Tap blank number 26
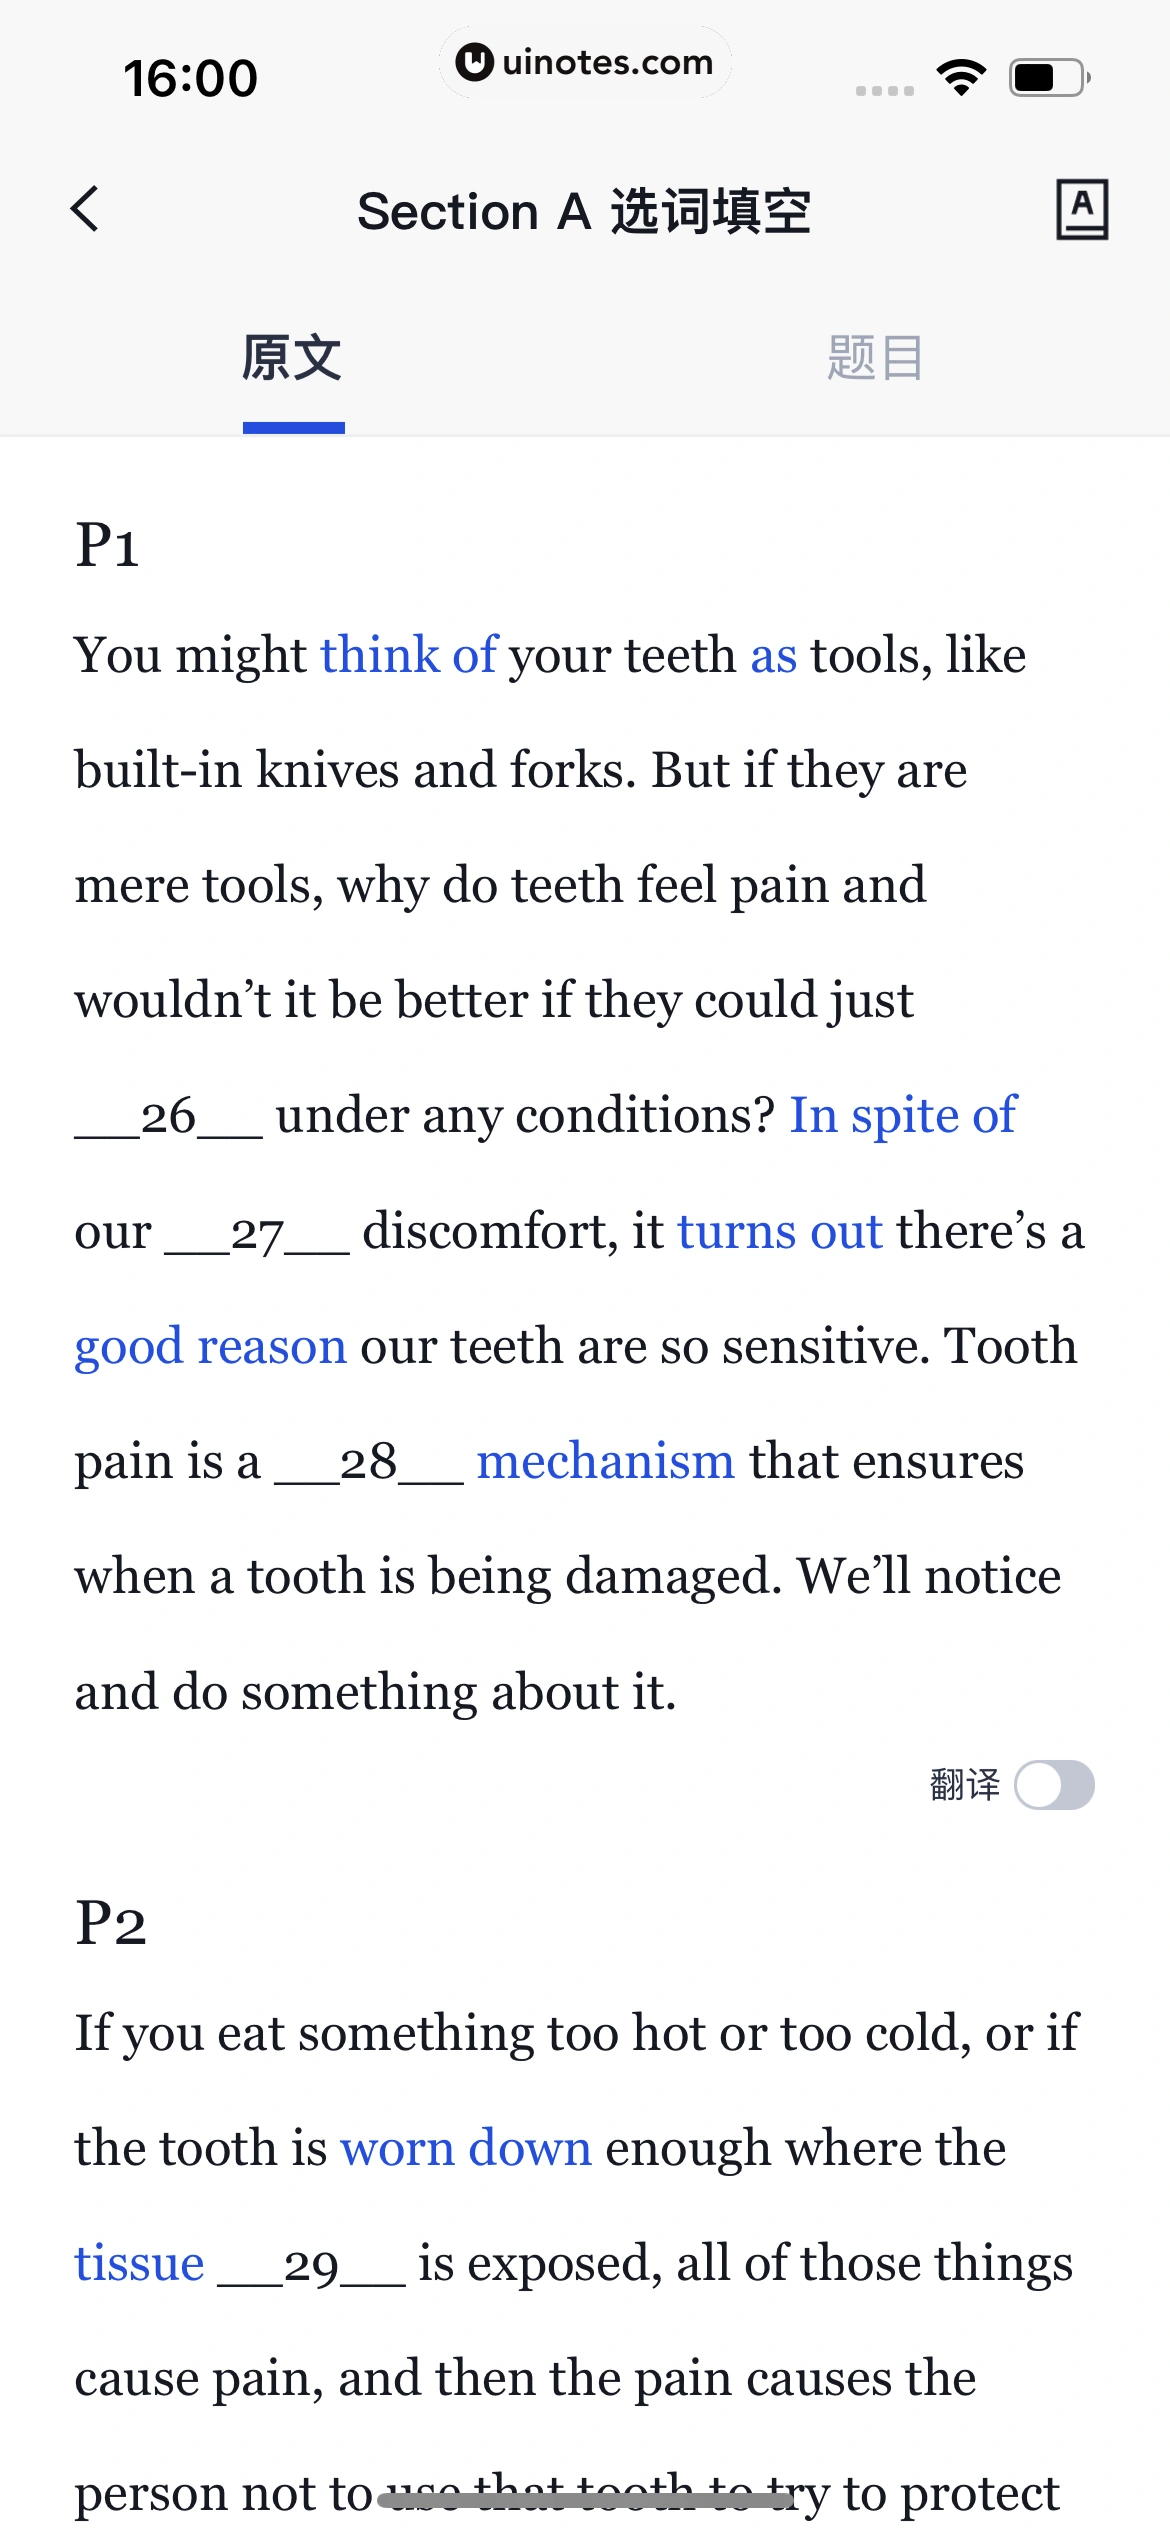Screen dimensions: 1170x2532 tap(169, 1117)
